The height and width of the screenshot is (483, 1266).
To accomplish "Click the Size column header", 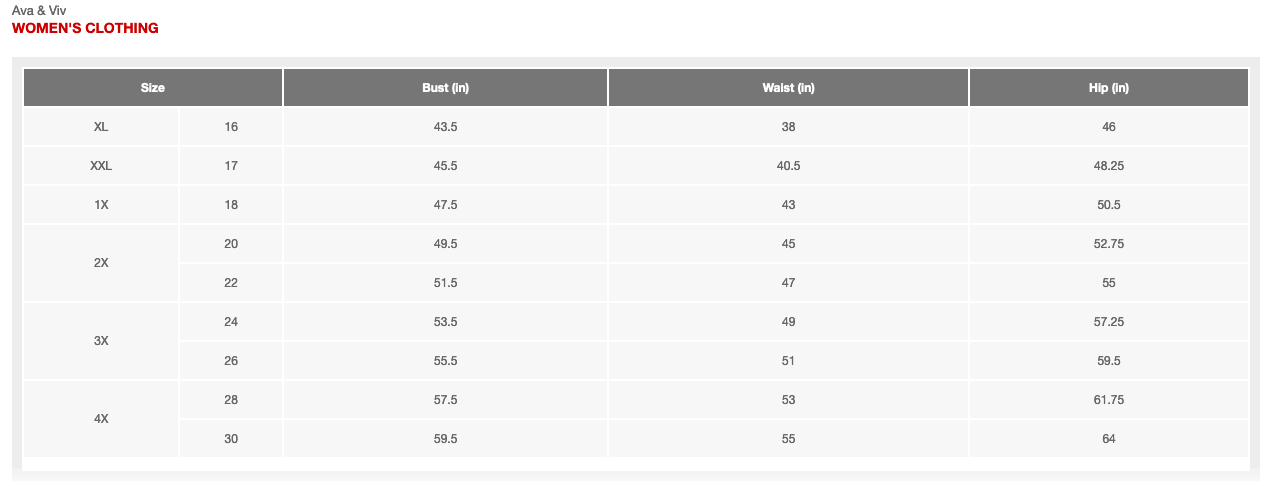I will point(153,87).
